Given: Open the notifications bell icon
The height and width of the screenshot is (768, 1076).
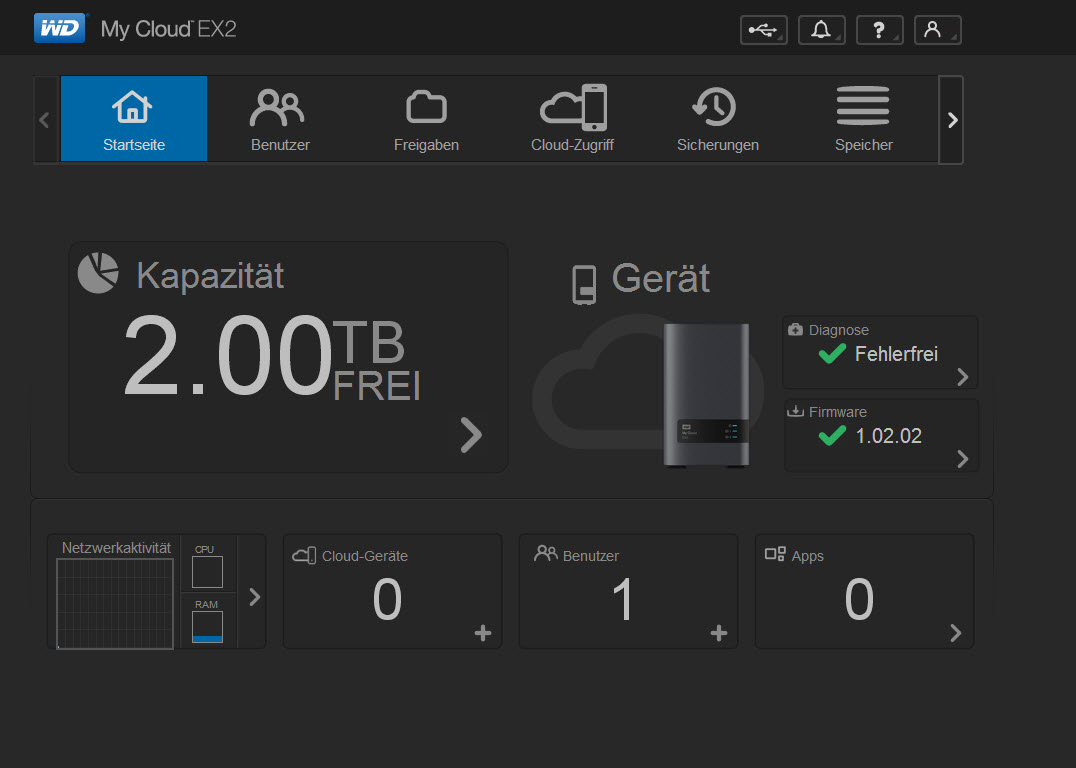Looking at the screenshot, I should coord(821,30).
